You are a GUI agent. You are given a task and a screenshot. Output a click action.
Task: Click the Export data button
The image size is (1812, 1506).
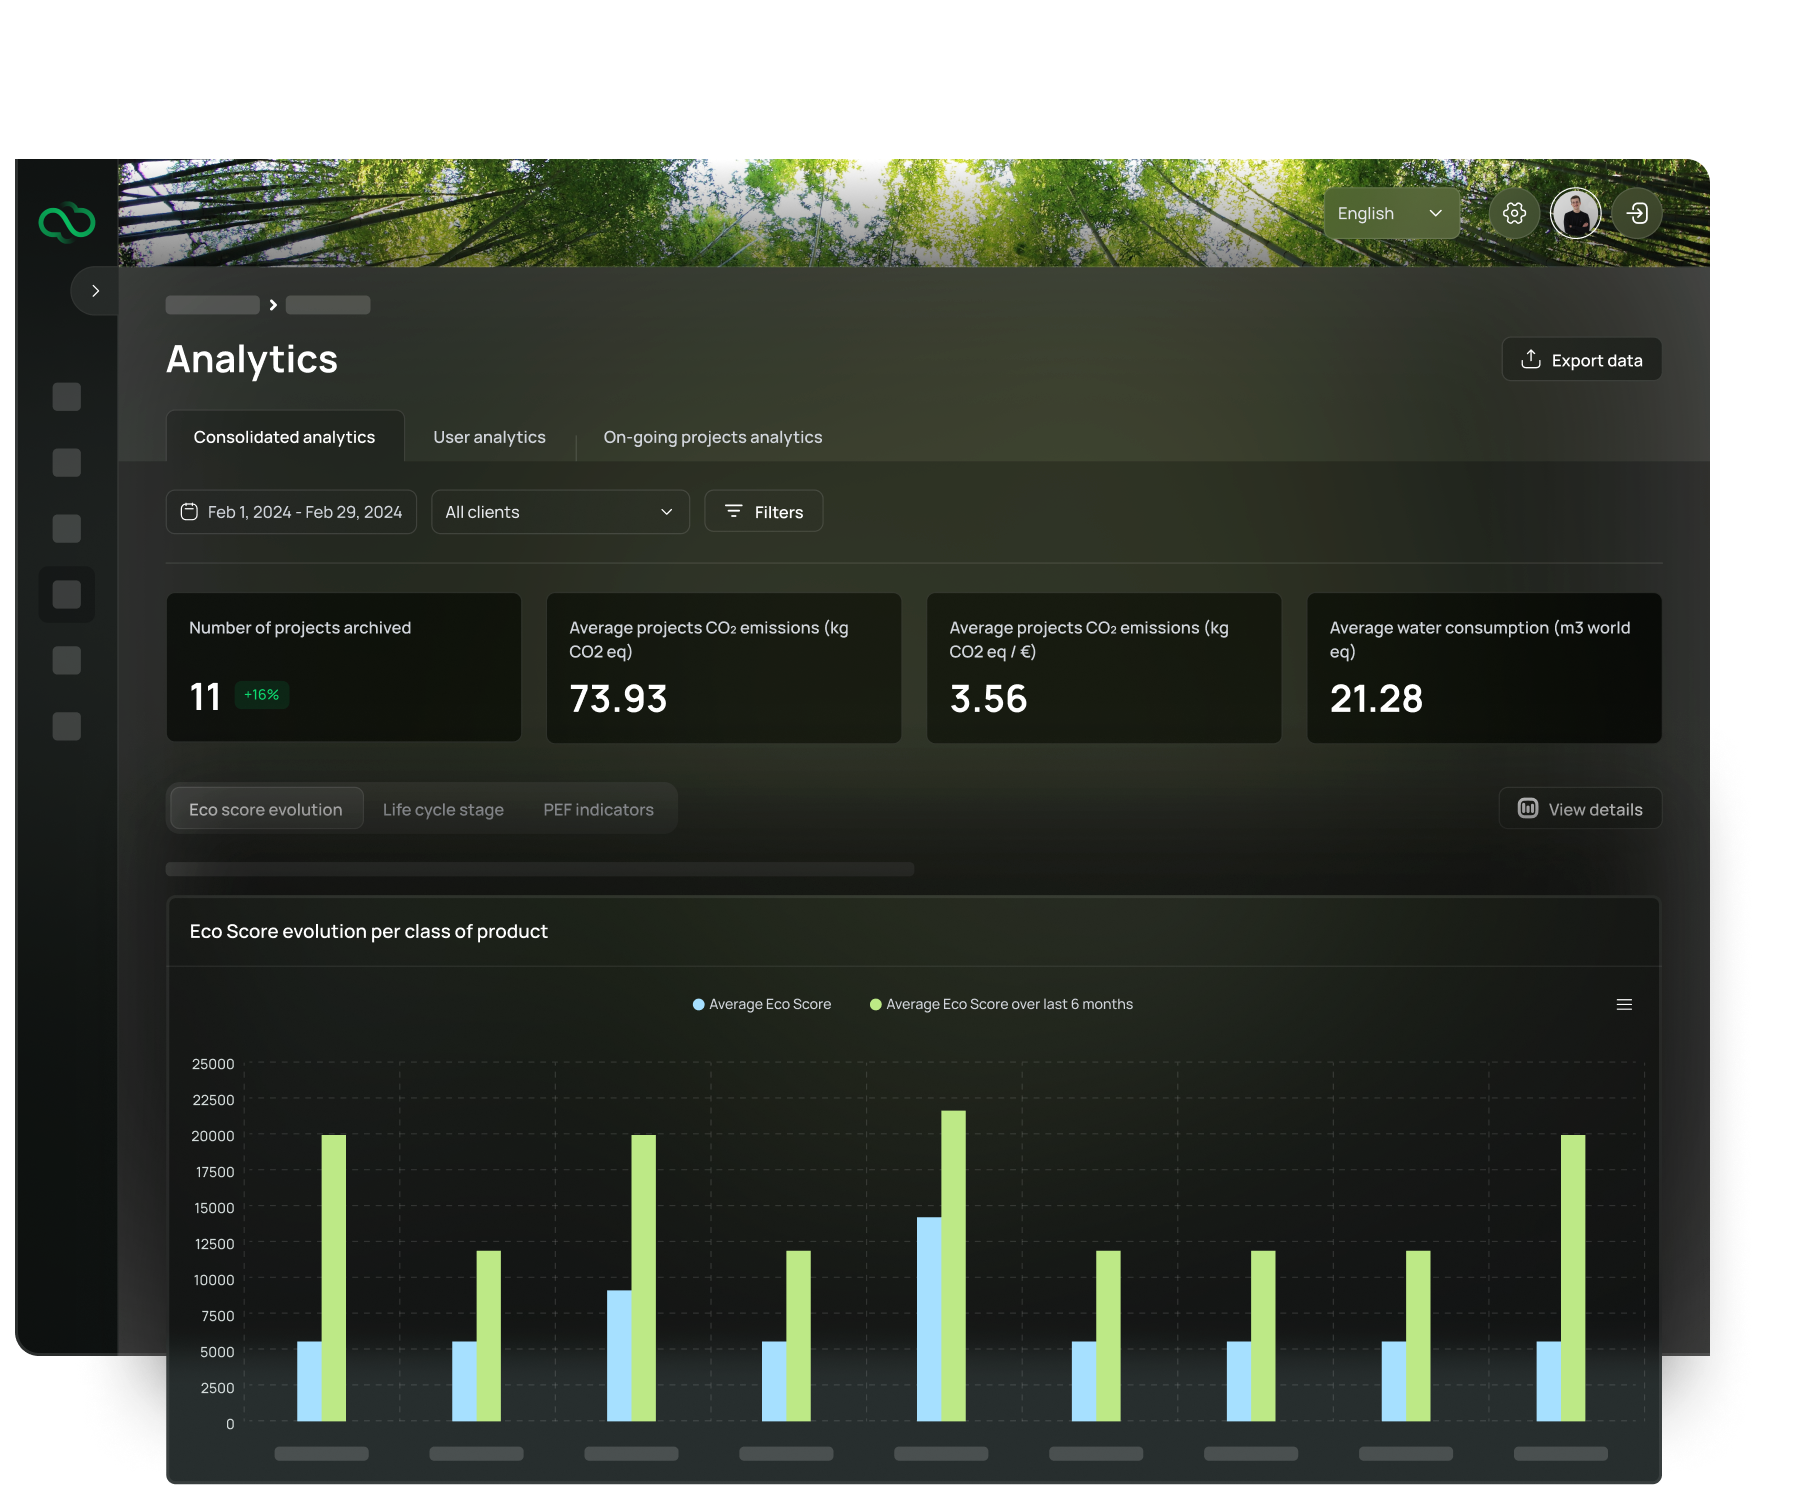point(1581,360)
